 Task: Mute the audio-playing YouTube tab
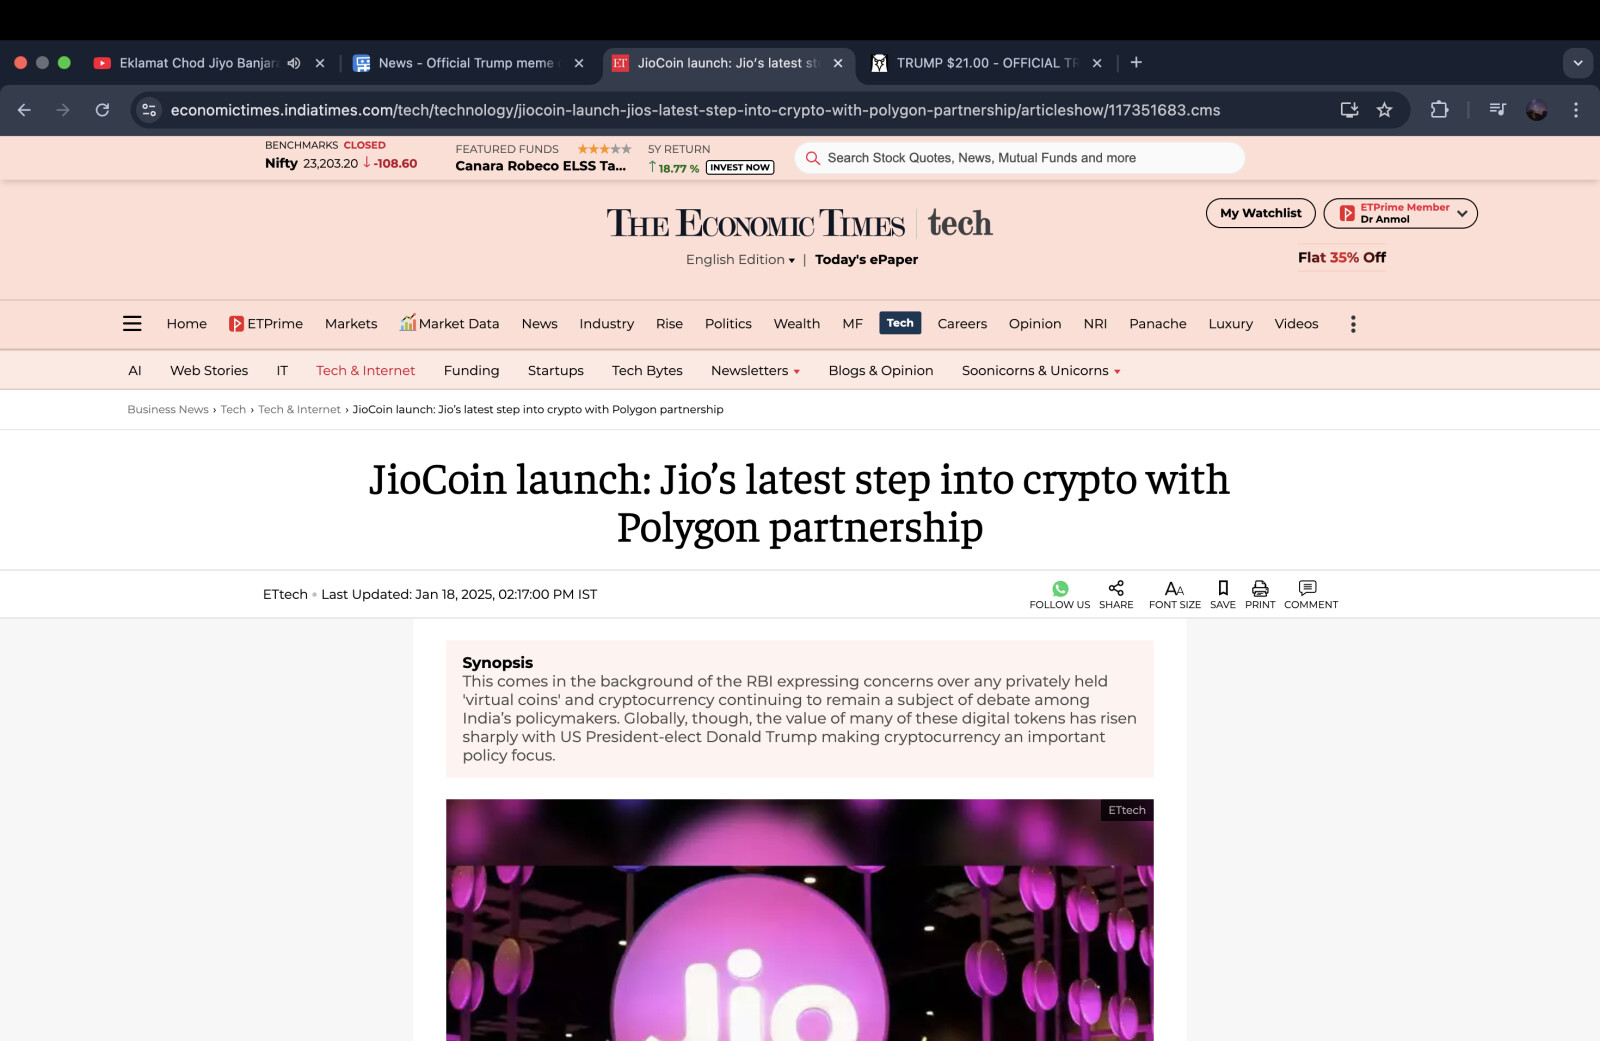click(x=294, y=63)
